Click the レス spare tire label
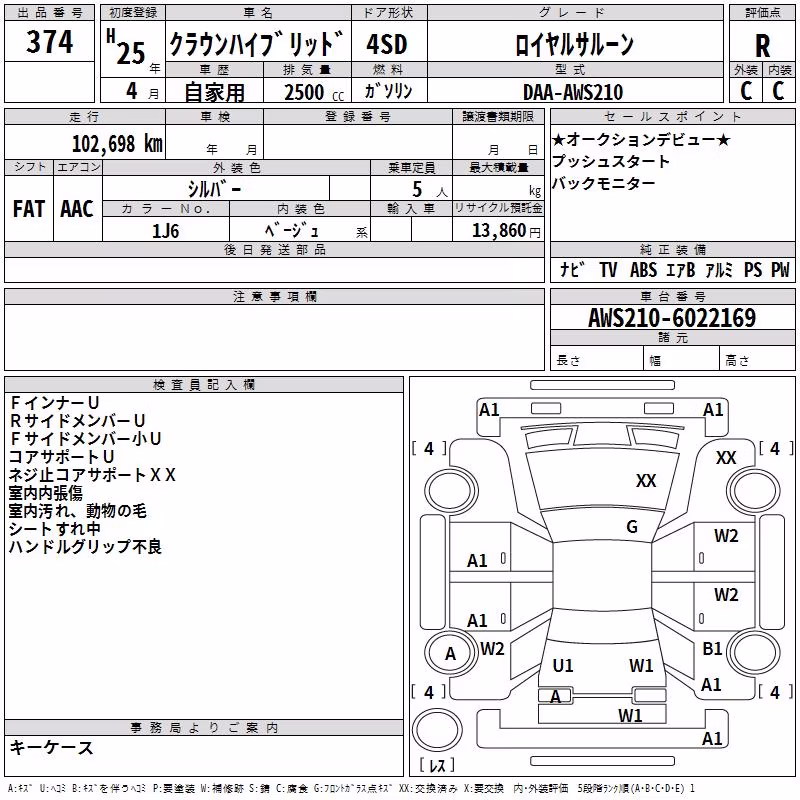800x800 pixels. pyautogui.click(x=437, y=764)
